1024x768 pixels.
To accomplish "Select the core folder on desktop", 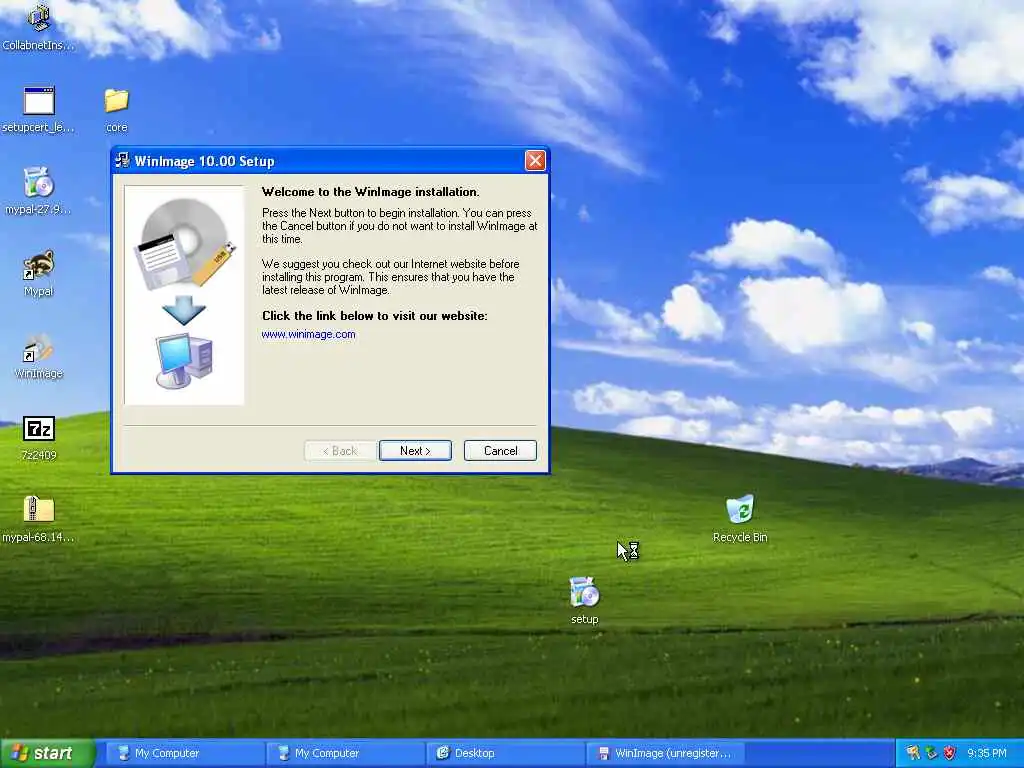I will coord(117,110).
